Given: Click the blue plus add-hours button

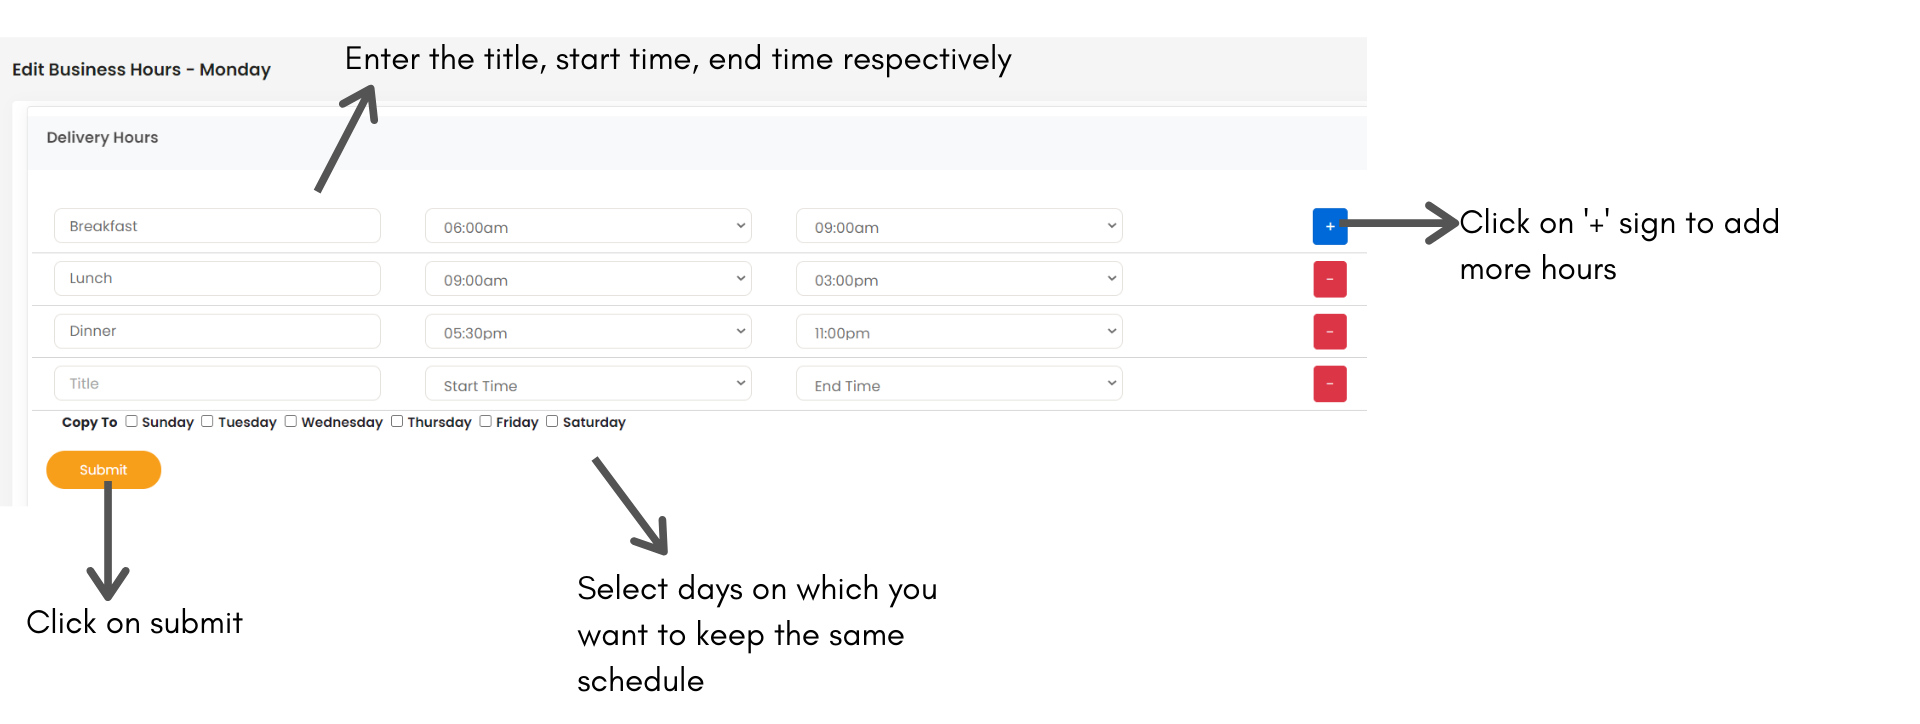Looking at the screenshot, I should pos(1329,227).
